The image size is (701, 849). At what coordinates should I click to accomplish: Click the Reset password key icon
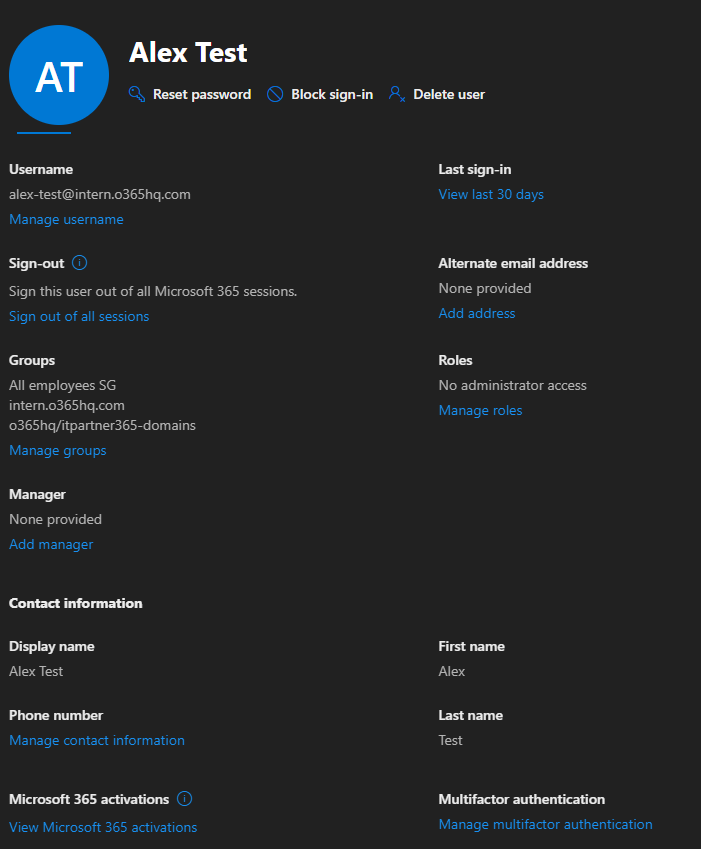click(138, 94)
